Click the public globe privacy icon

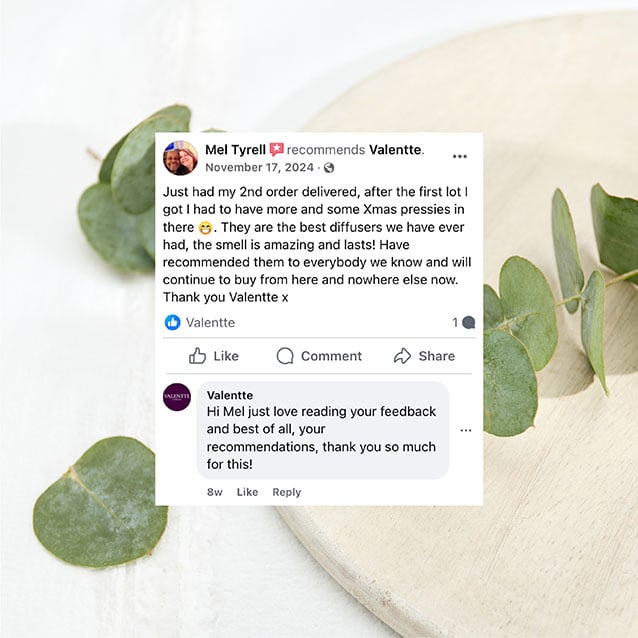[x=329, y=168]
